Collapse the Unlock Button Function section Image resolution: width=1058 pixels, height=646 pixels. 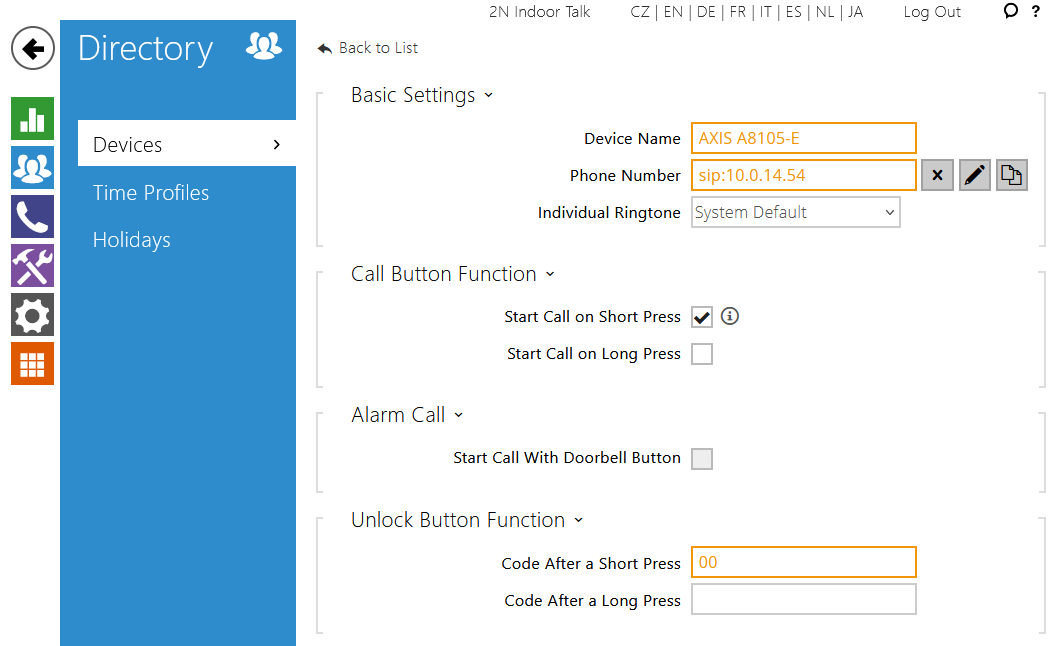[x=466, y=520]
